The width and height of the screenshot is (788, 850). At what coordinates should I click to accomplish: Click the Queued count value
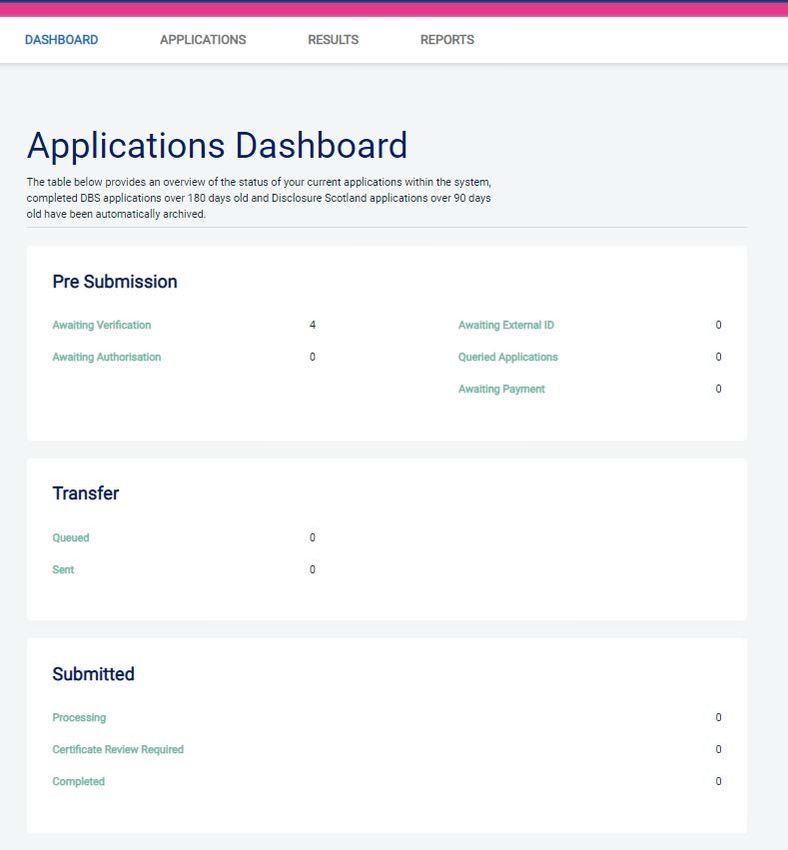(x=313, y=537)
